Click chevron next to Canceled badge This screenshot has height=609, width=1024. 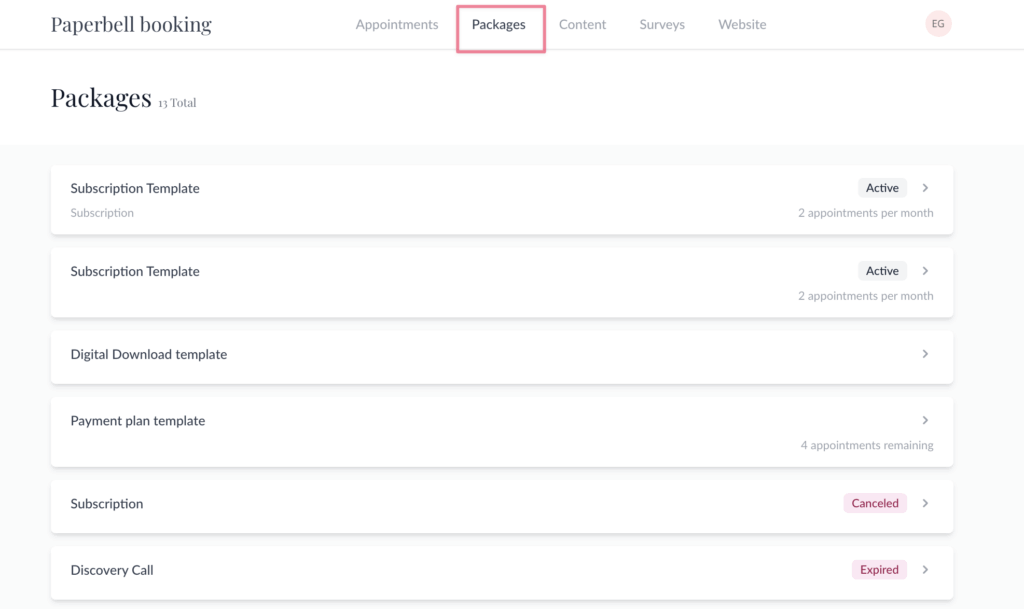coord(925,504)
